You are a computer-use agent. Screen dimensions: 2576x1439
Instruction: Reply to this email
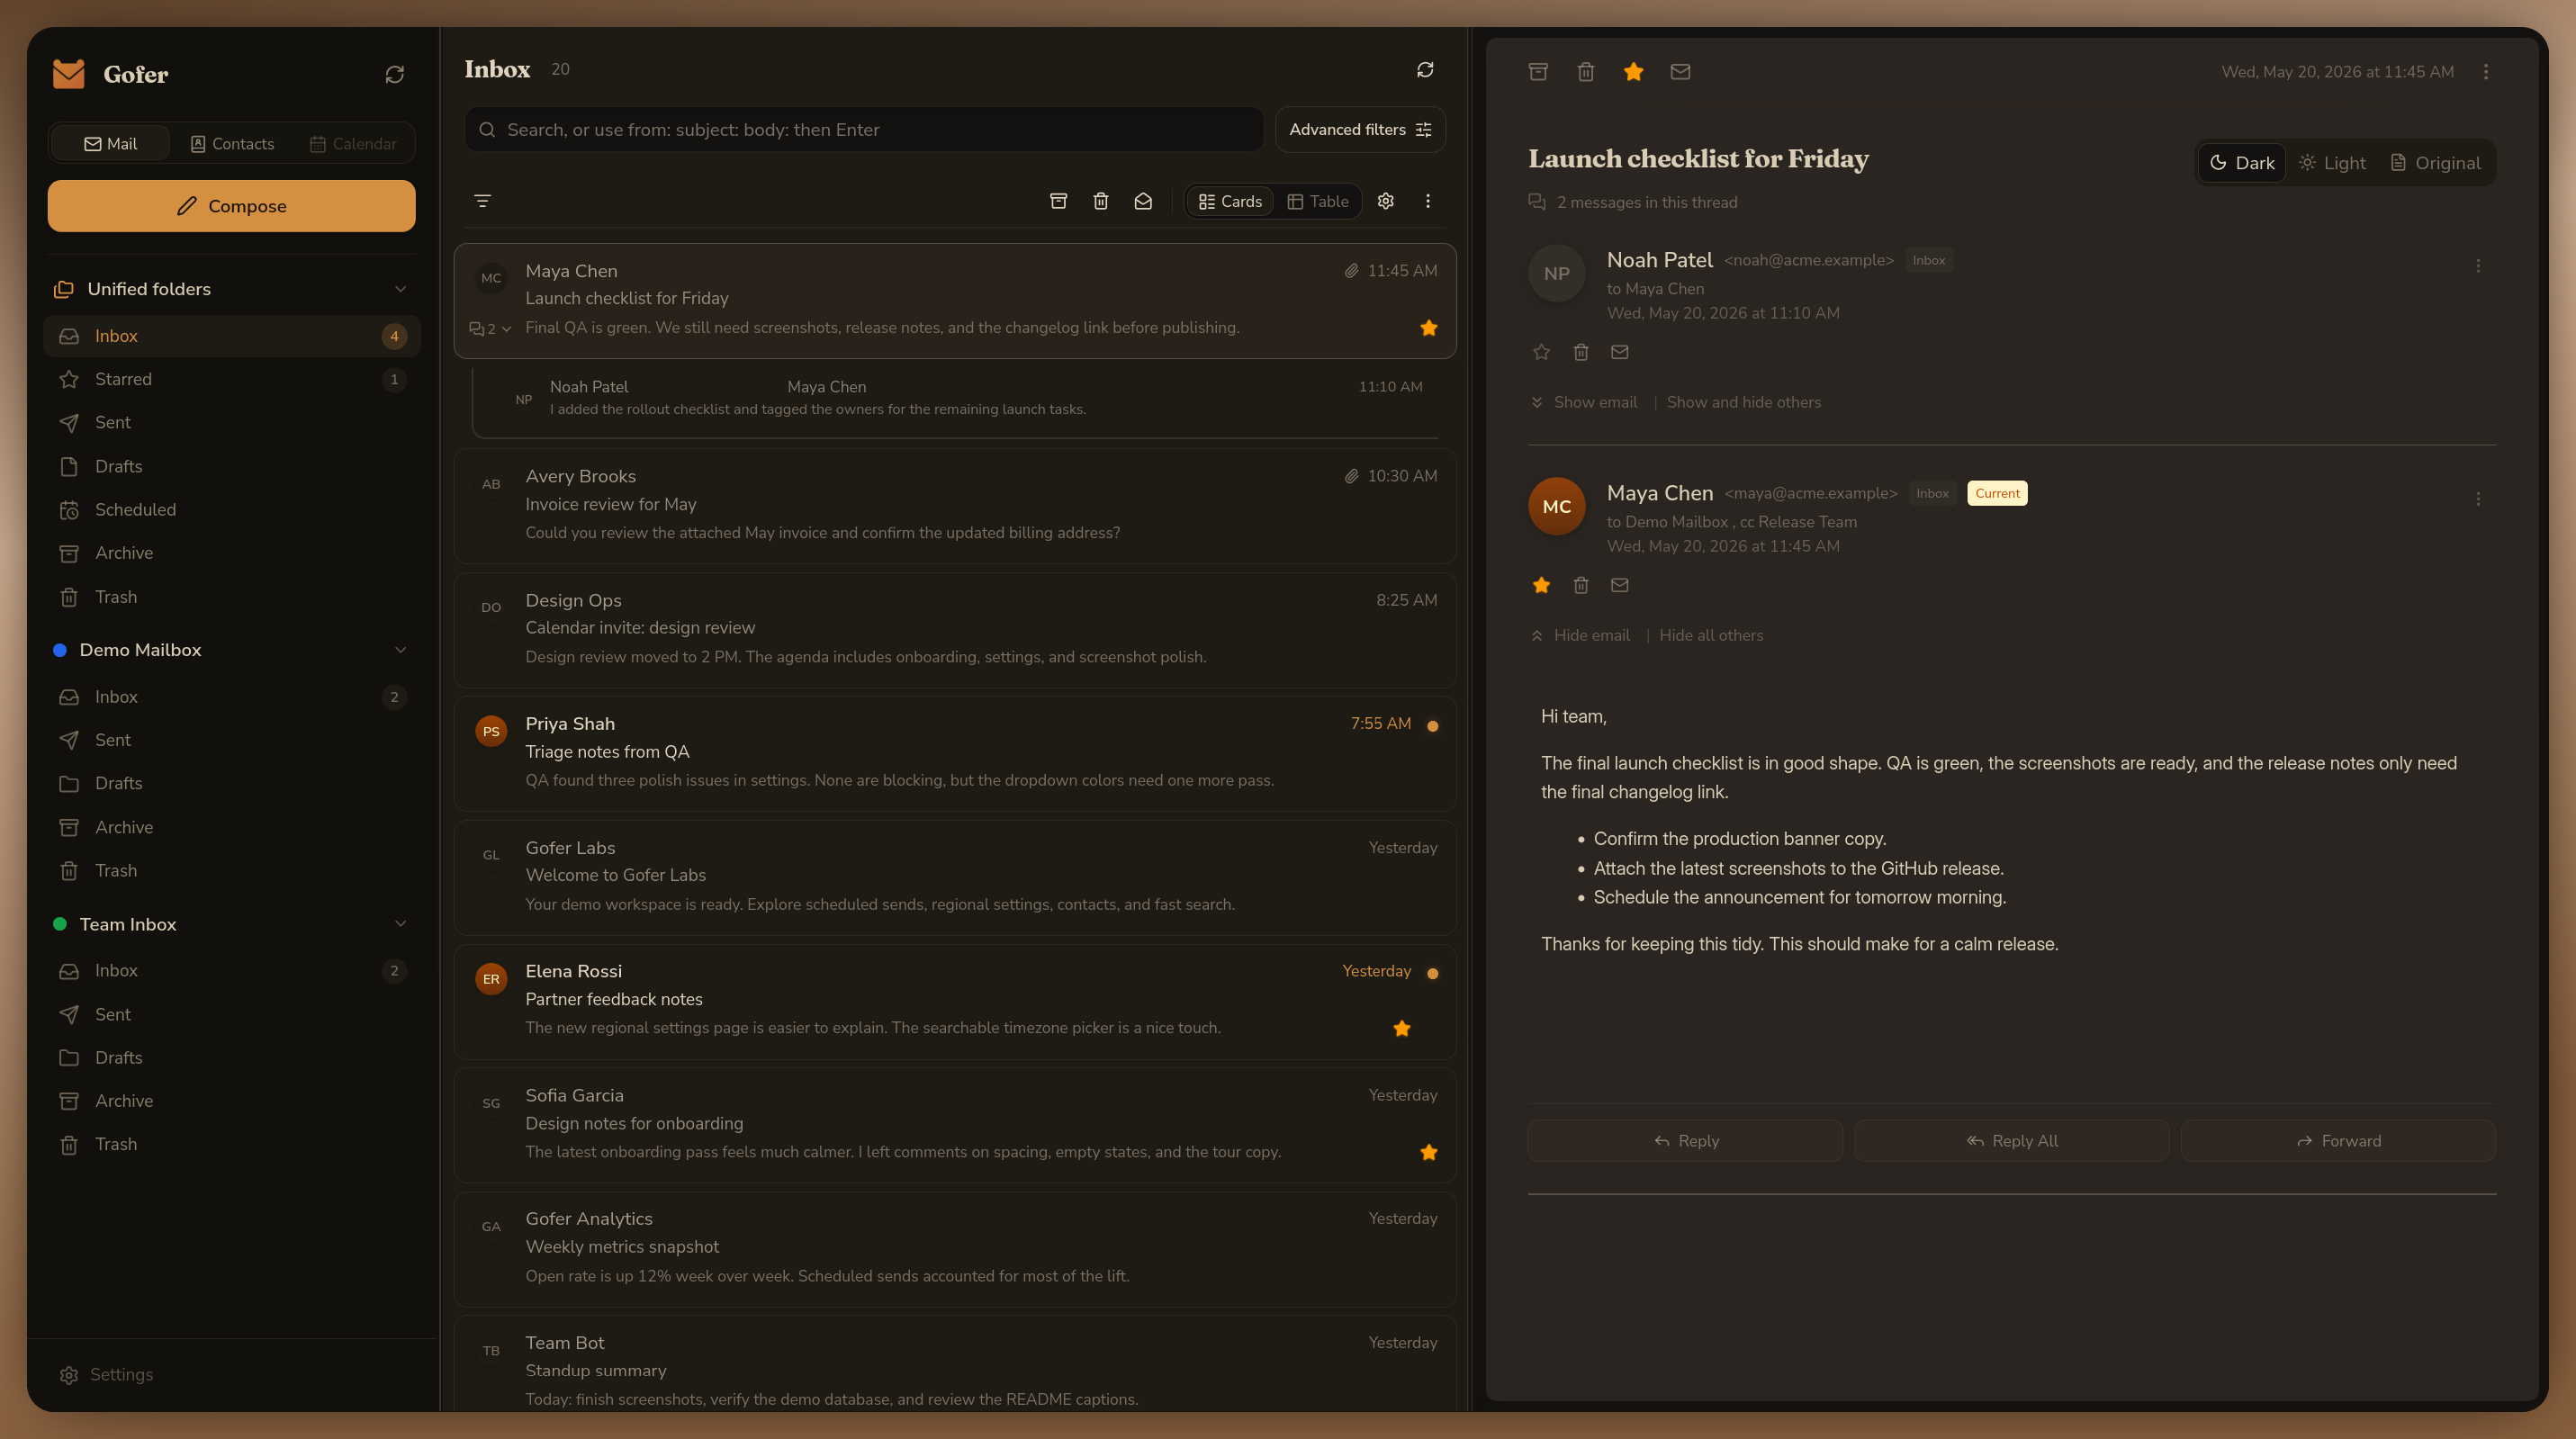coord(1685,1141)
